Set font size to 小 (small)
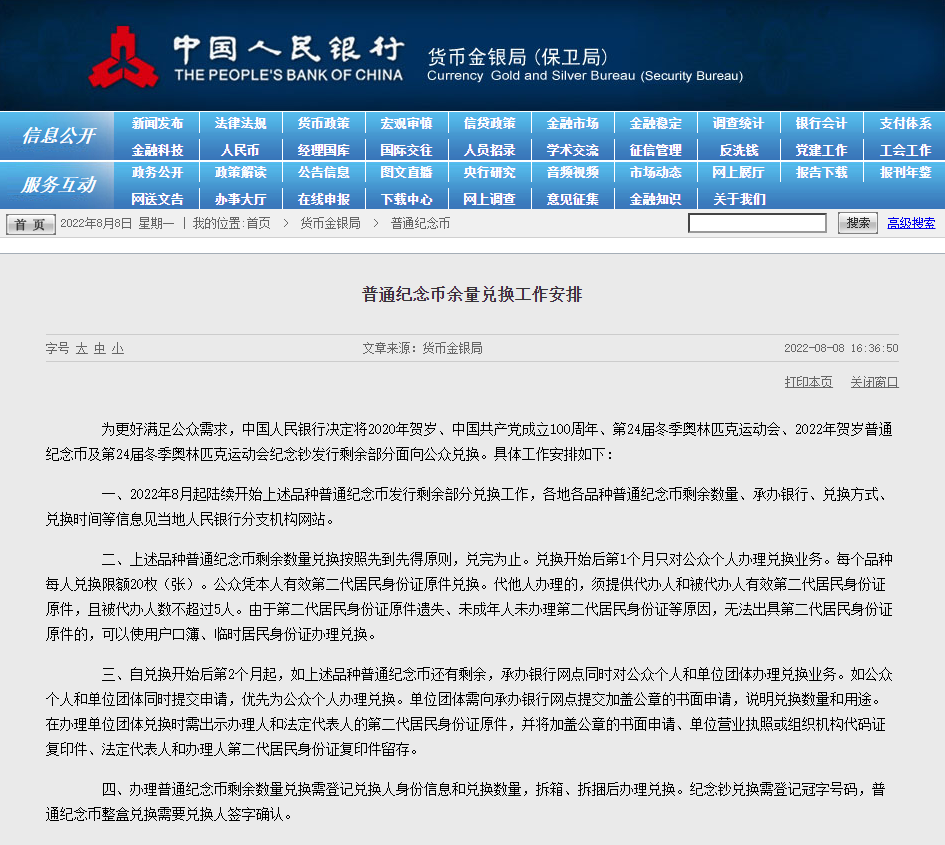Viewport: 945px width, 845px height. click(118, 348)
